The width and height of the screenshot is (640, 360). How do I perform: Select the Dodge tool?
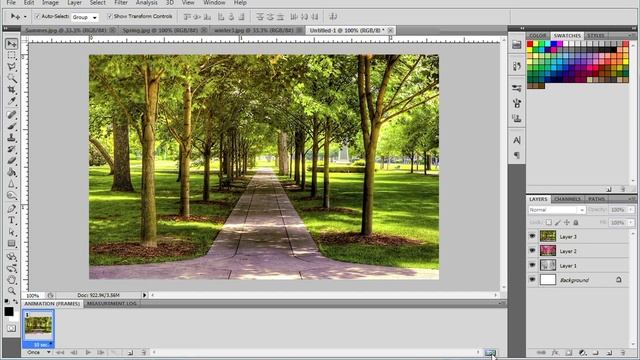point(11,195)
